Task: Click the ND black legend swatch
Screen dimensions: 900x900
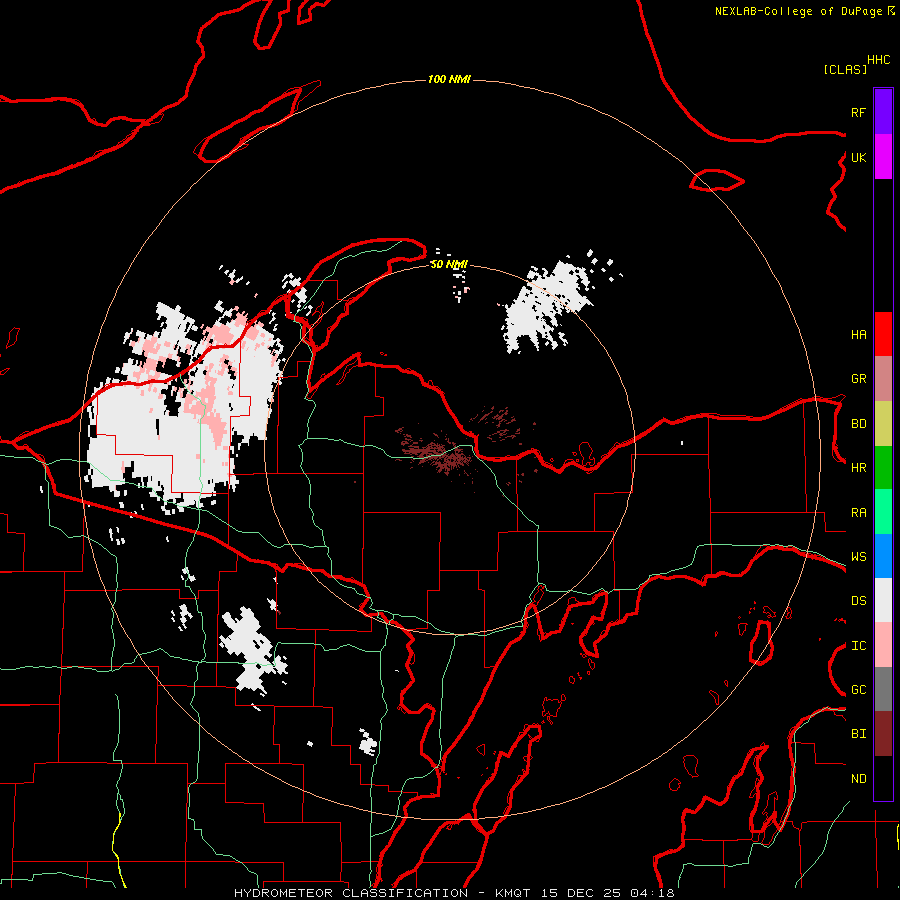Action: tap(883, 778)
